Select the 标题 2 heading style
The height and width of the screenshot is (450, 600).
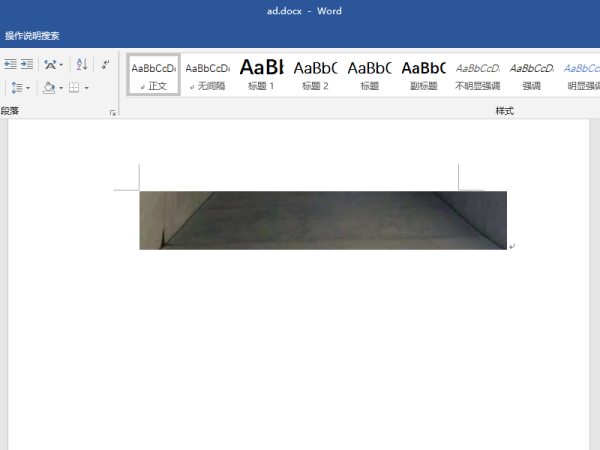point(315,75)
